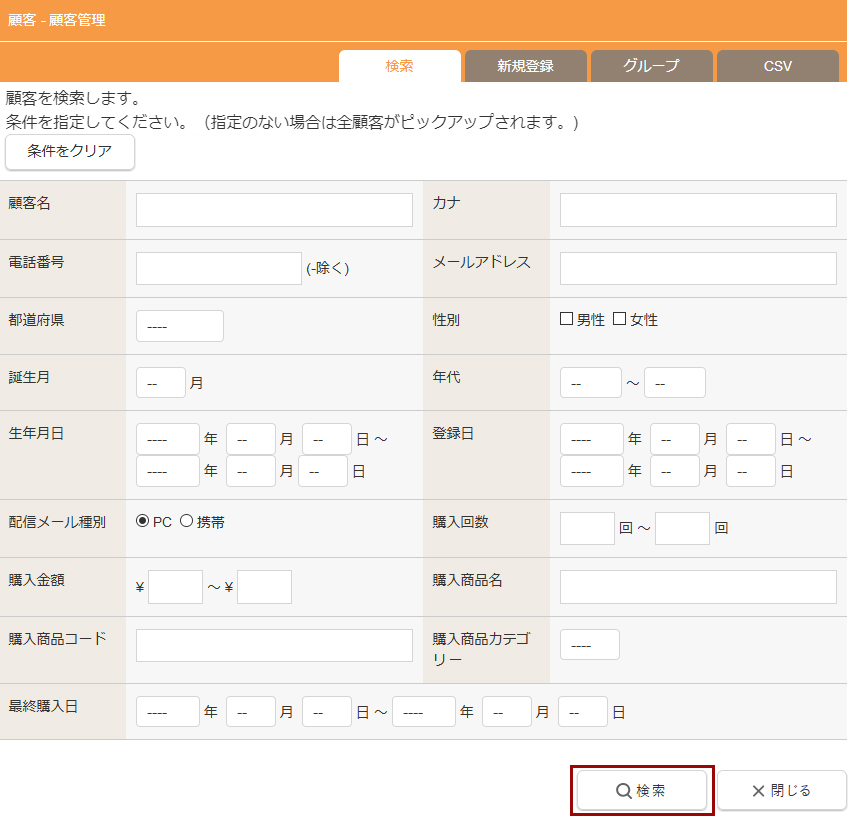Screen dimensions: 848x829
Task: Click the 購入金額 maximum yen field
Action: (264, 587)
